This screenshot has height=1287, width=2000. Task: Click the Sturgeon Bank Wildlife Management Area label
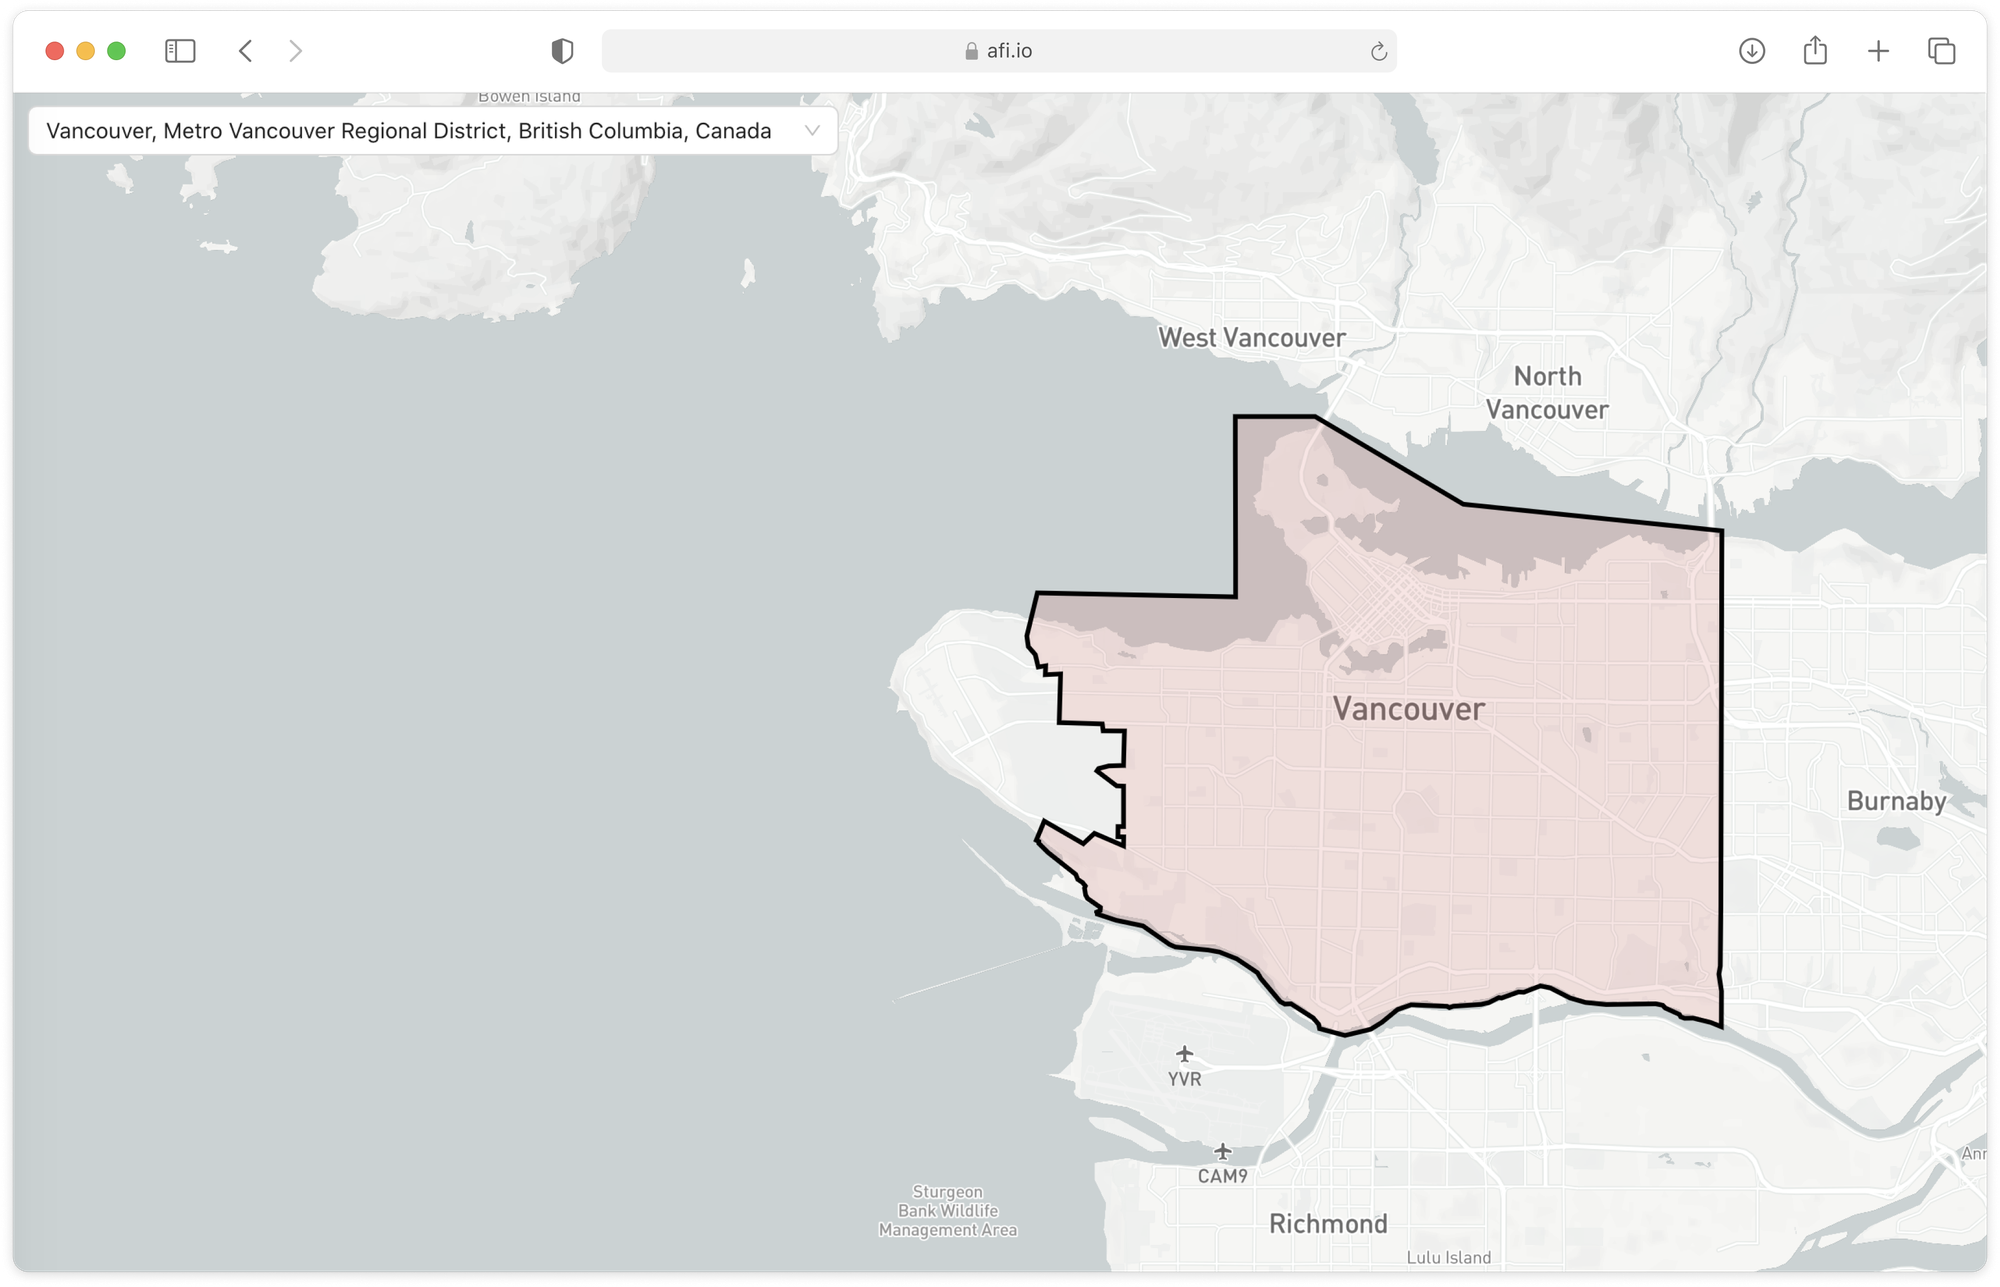947,1211
